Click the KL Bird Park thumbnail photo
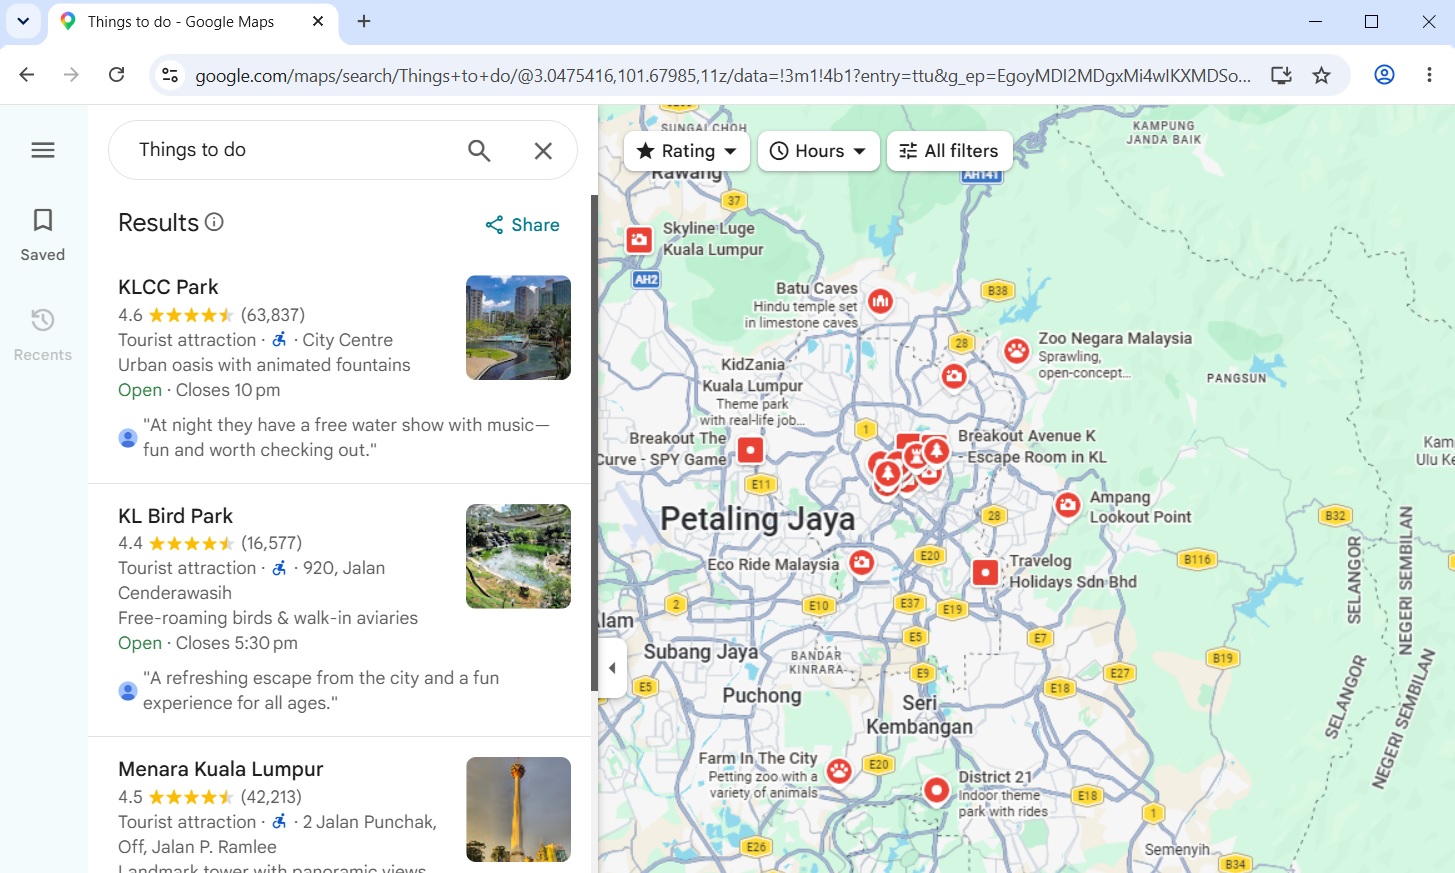Viewport: 1455px width, 873px height. [518, 557]
